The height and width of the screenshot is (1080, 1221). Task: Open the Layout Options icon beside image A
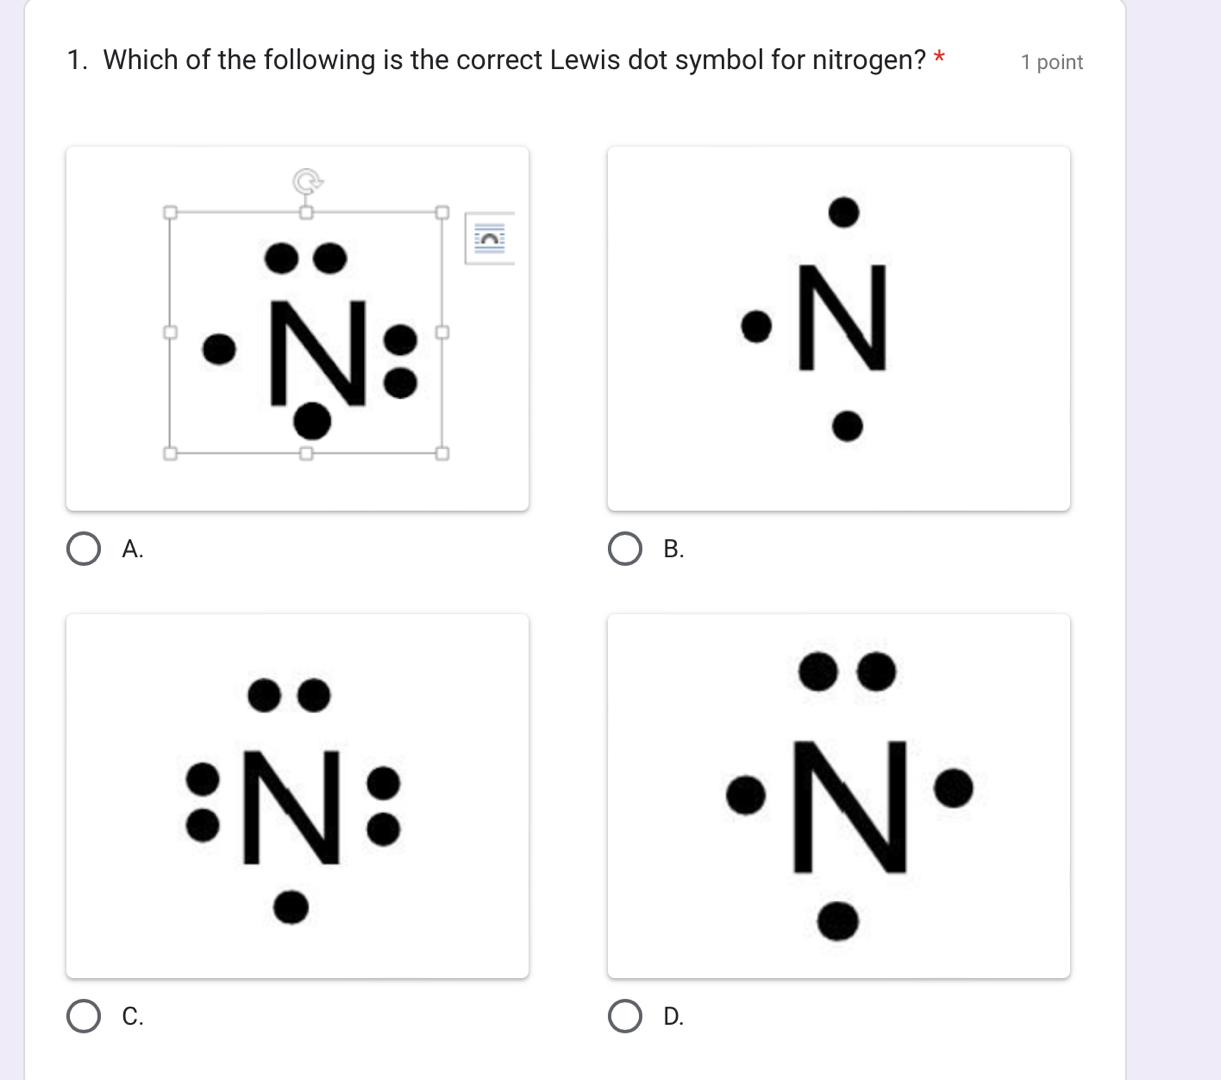click(x=488, y=240)
